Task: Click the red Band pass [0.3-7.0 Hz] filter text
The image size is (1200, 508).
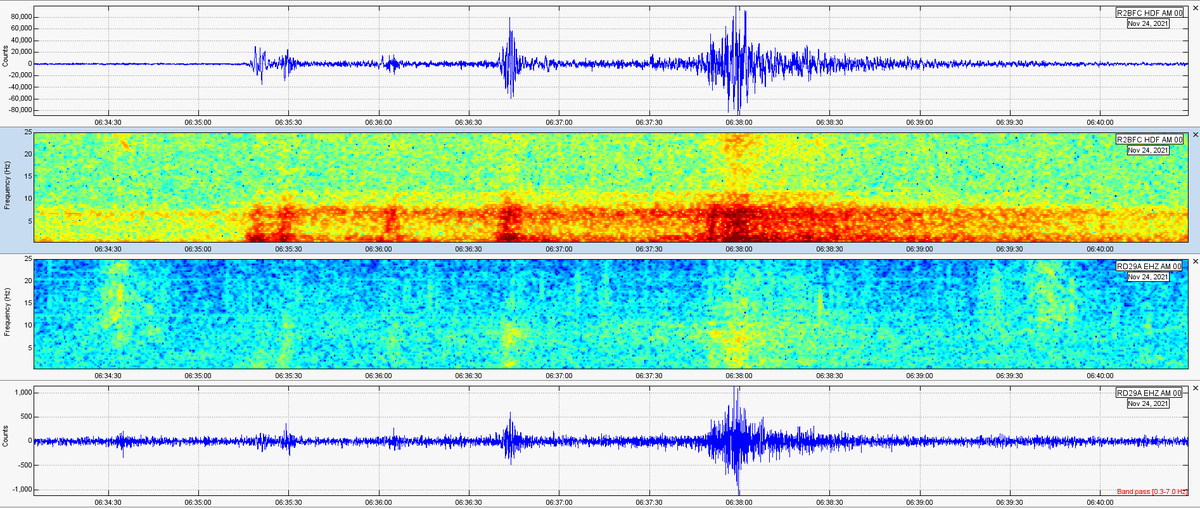Action: (x=1150, y=491)
